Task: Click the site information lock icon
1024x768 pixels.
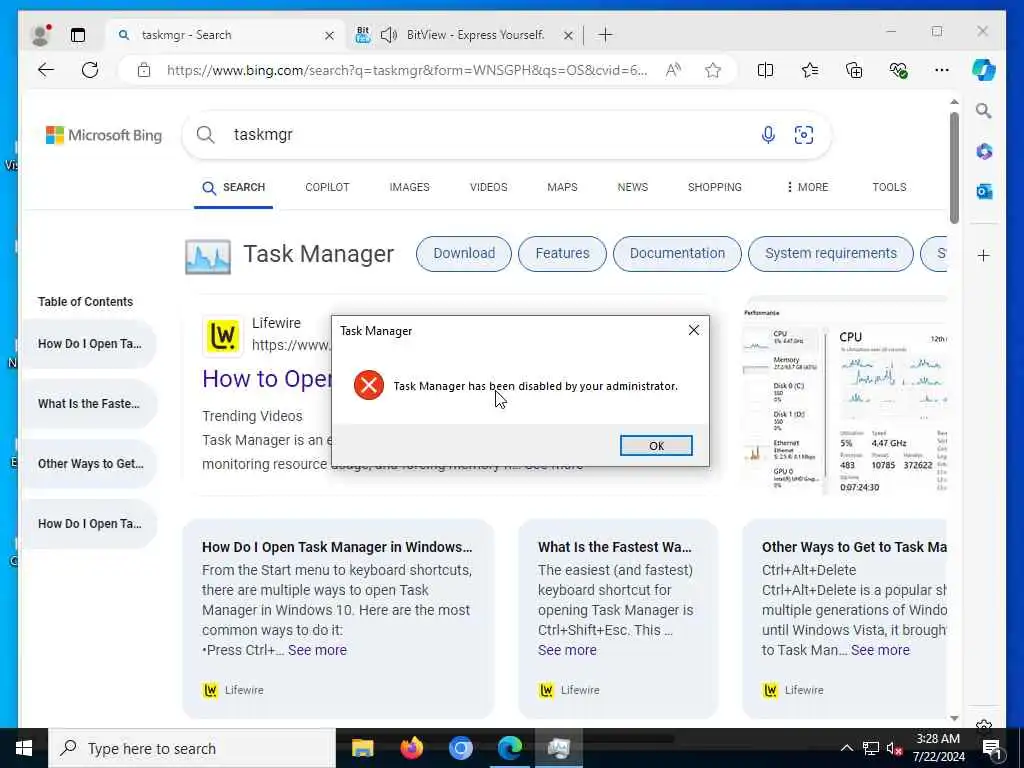Action: coord(144,70)
